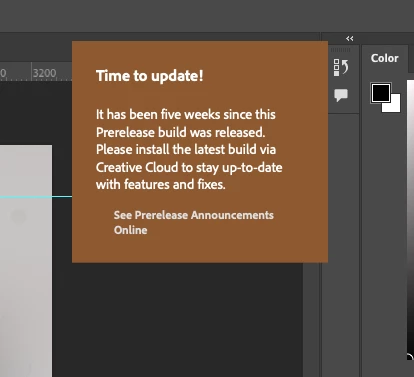414x377 pixels.
Task: Click the light gray document canvas
Action: pos(26,261)
